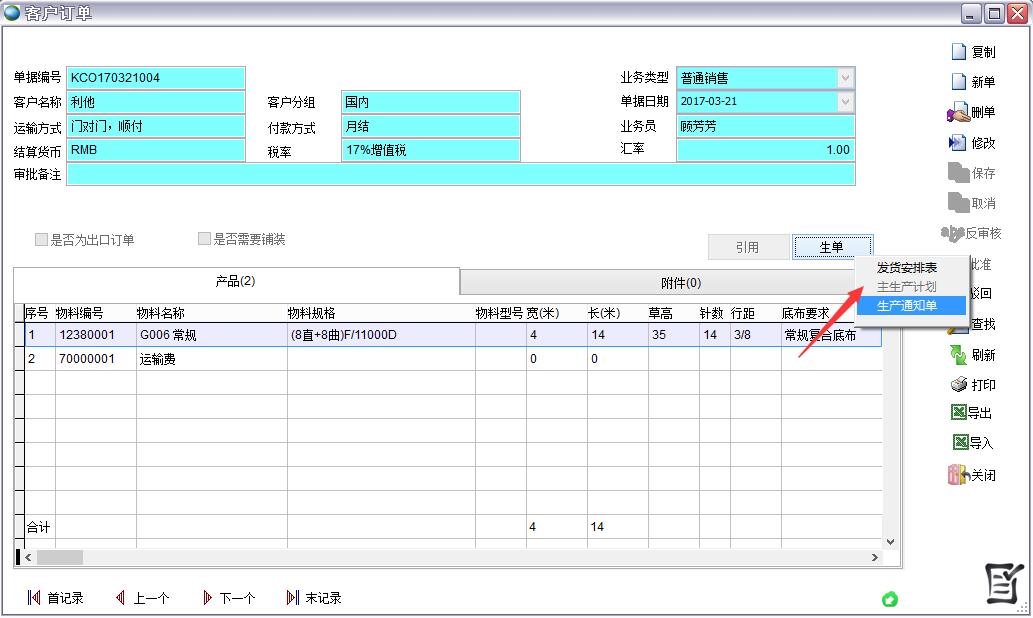
Task: Click the 删单 (delete order) icon
Action: 956,112
